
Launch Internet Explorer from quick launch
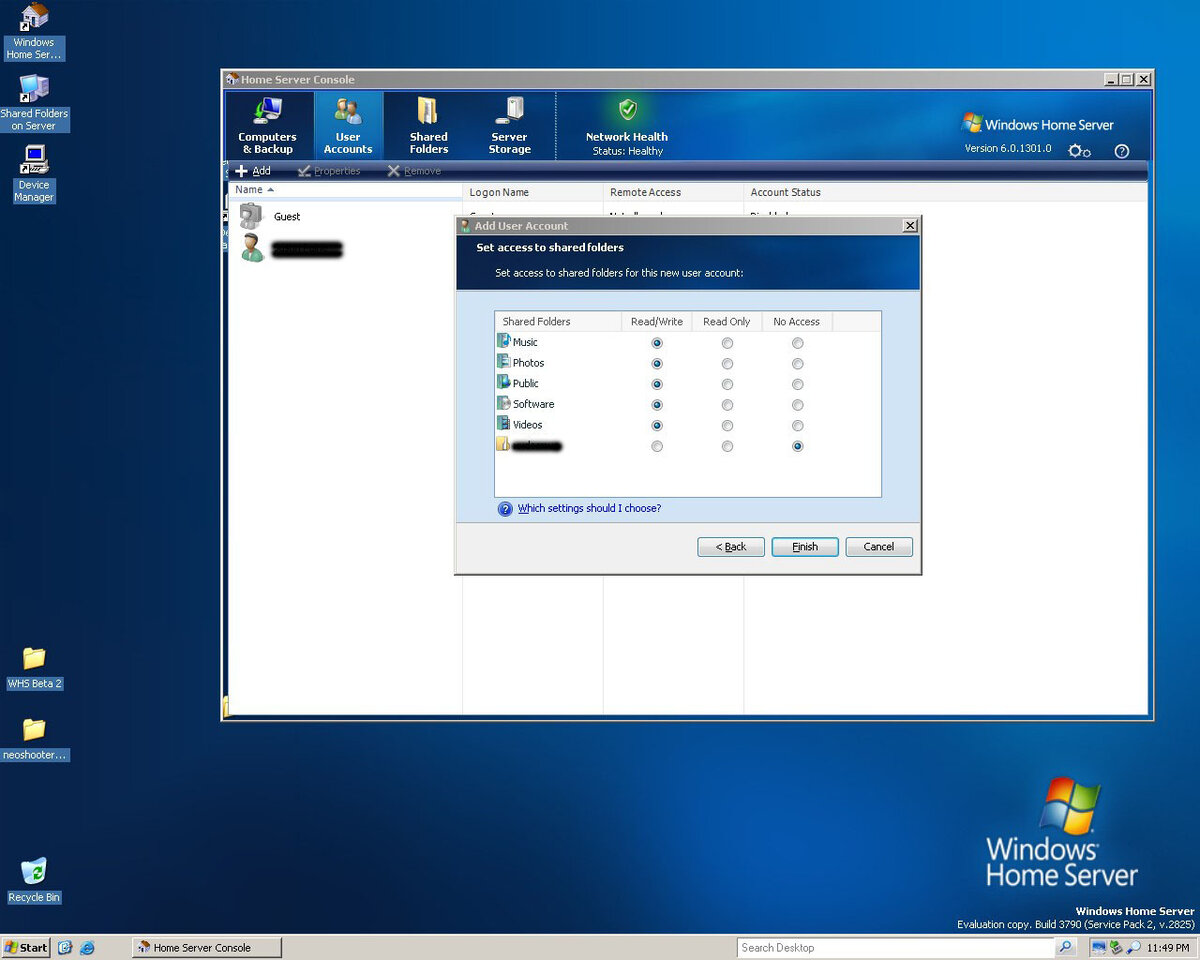87,947
